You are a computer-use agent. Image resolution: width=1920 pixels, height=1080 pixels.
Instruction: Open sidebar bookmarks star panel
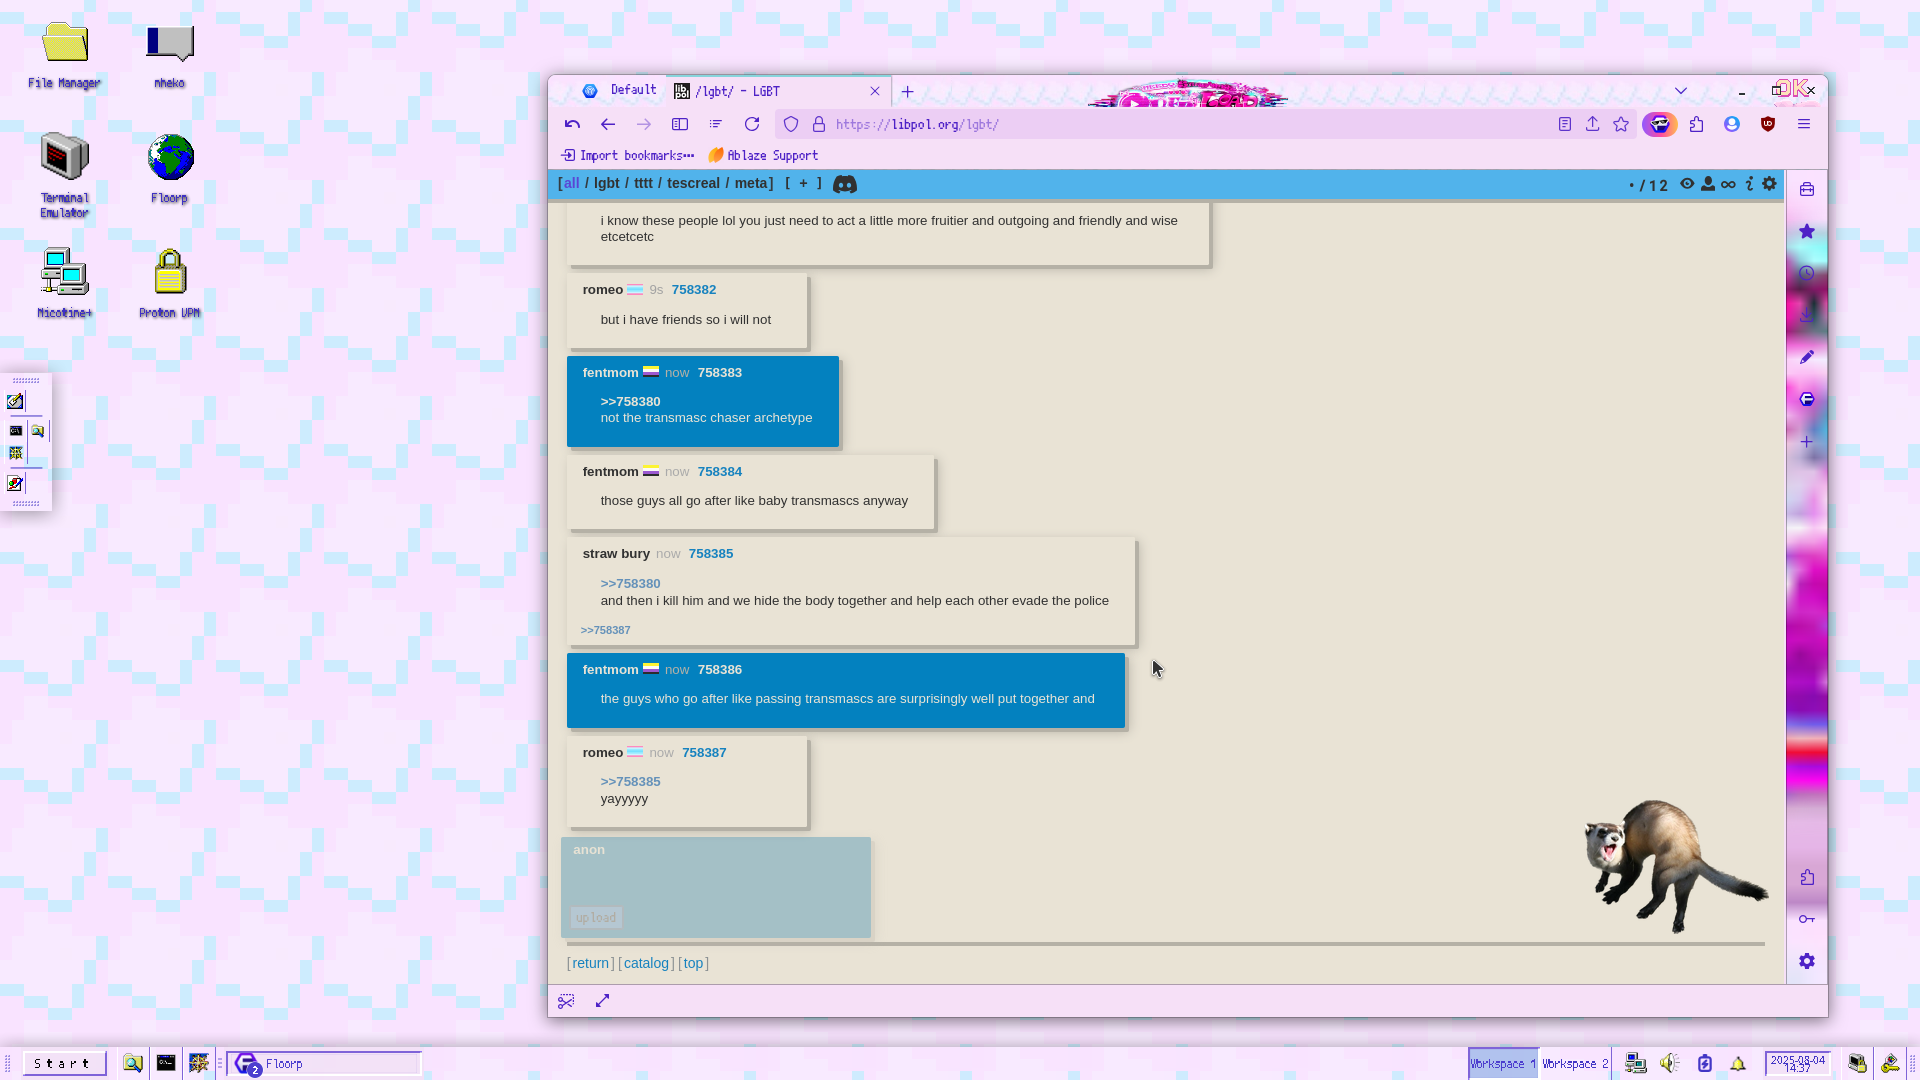coord(1807,231)
